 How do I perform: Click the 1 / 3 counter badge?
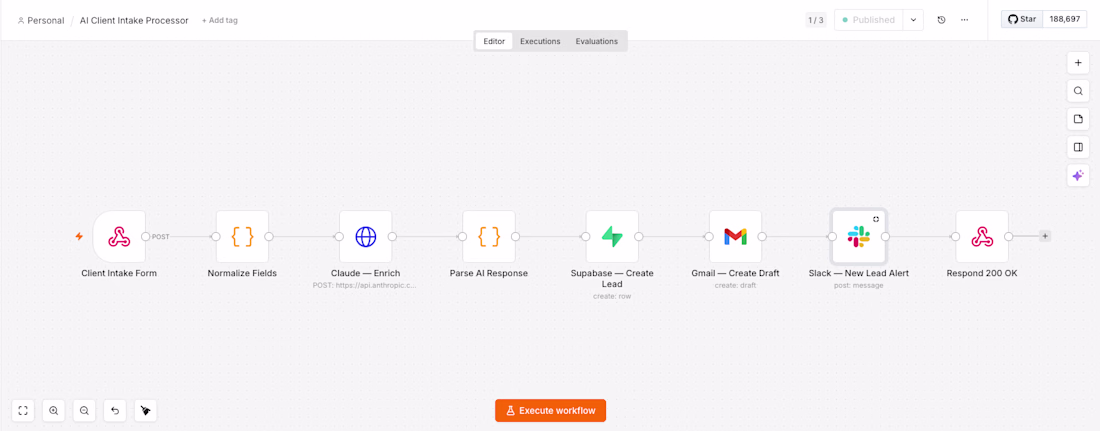(x=816, y=20)
